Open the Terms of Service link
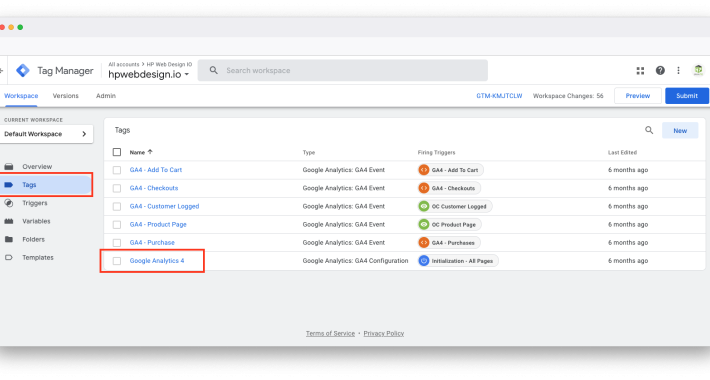 [330, 333]
